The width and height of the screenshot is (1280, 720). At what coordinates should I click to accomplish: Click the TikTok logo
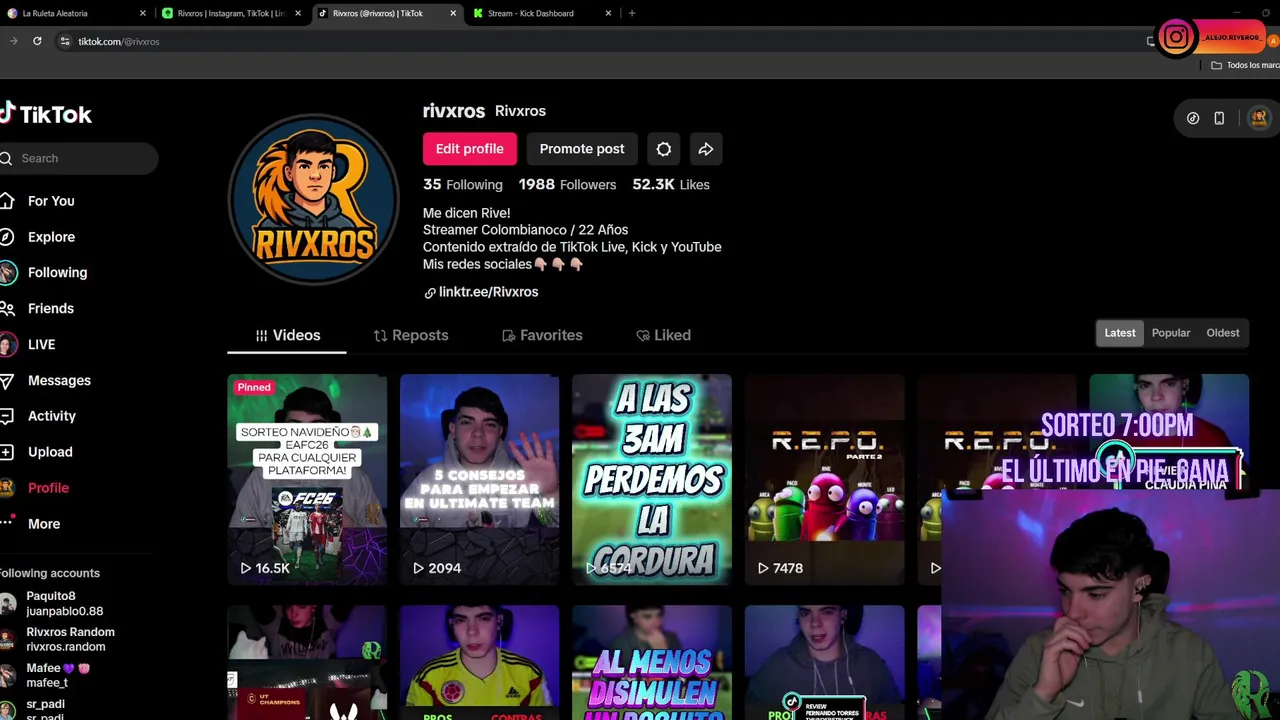(46, 114)
